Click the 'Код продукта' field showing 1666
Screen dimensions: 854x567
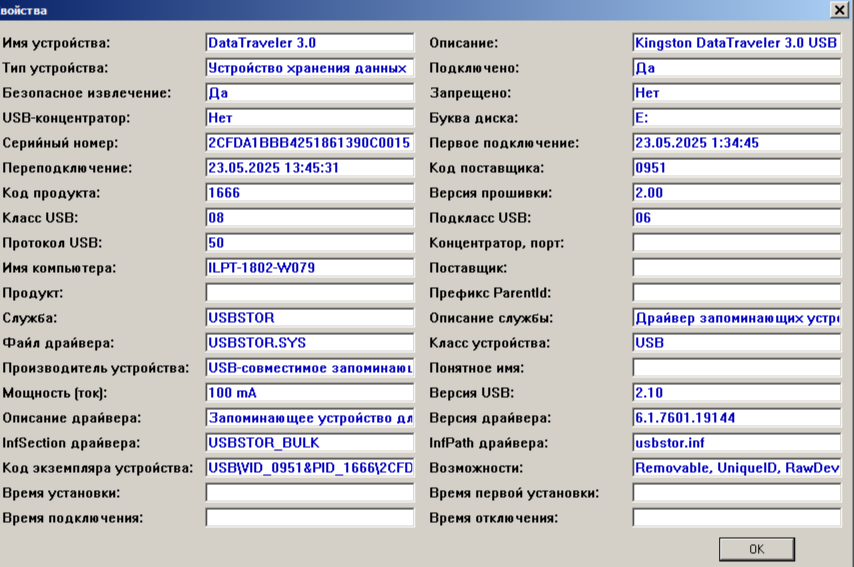pos(309,193)
